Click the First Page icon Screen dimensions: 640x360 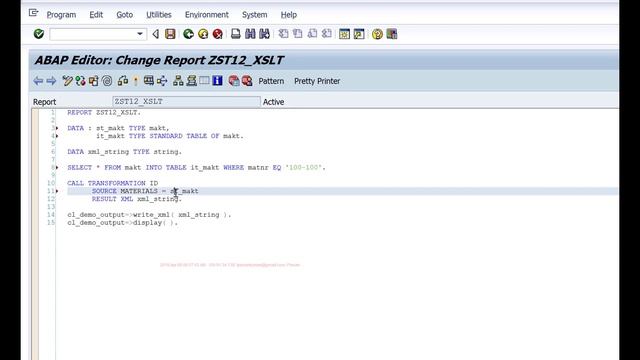pyautogui.click(x=283, y=34)
